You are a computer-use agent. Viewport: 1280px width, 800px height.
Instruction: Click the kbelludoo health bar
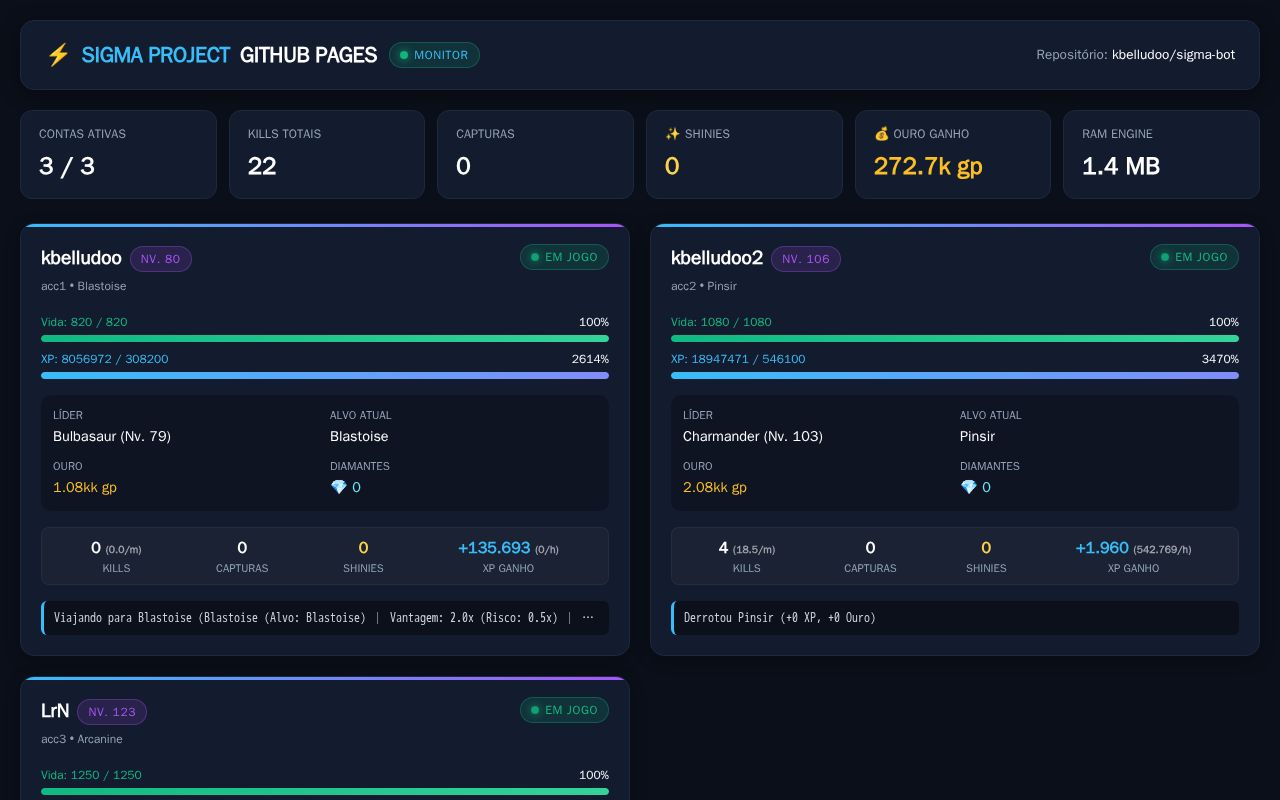325,339
